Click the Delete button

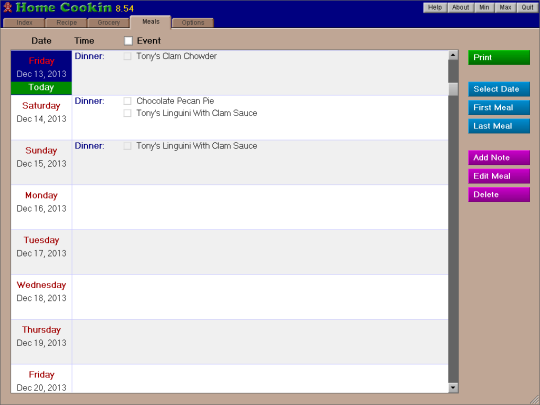[x=499, y=195]
